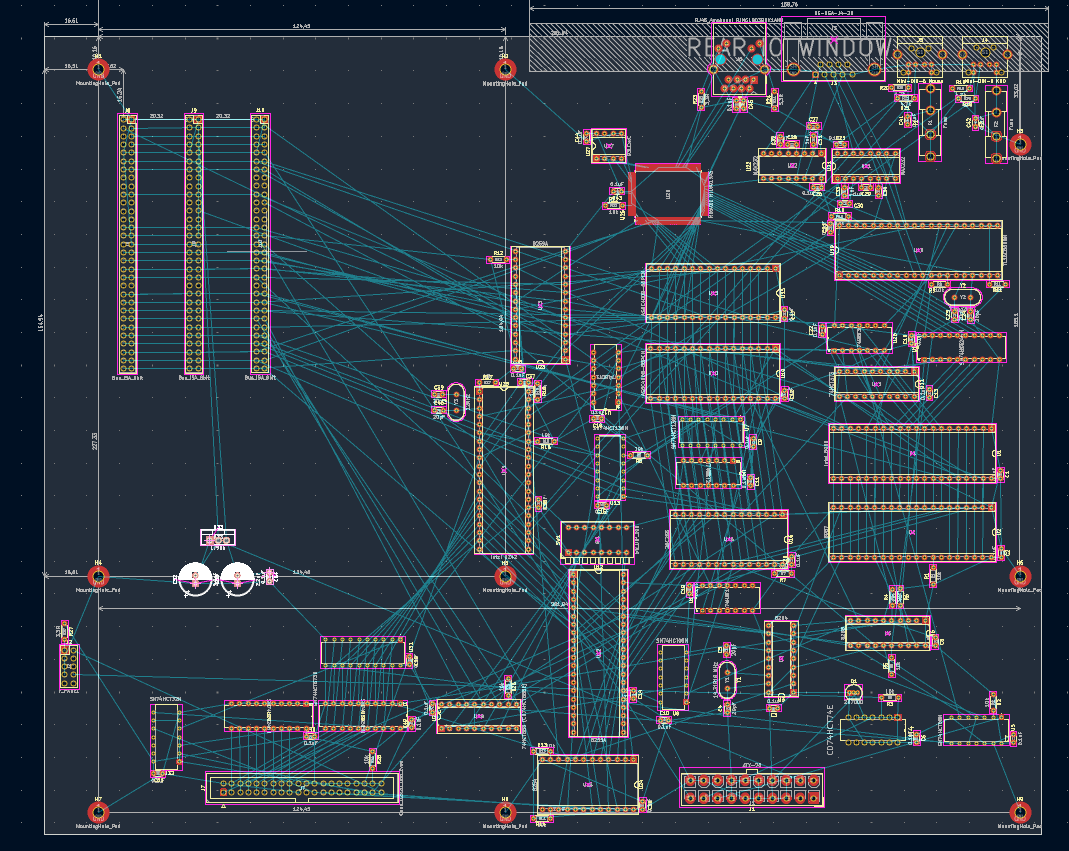Pick the Mini-DIN-6 KBD connector footprint

pos(984,57)
